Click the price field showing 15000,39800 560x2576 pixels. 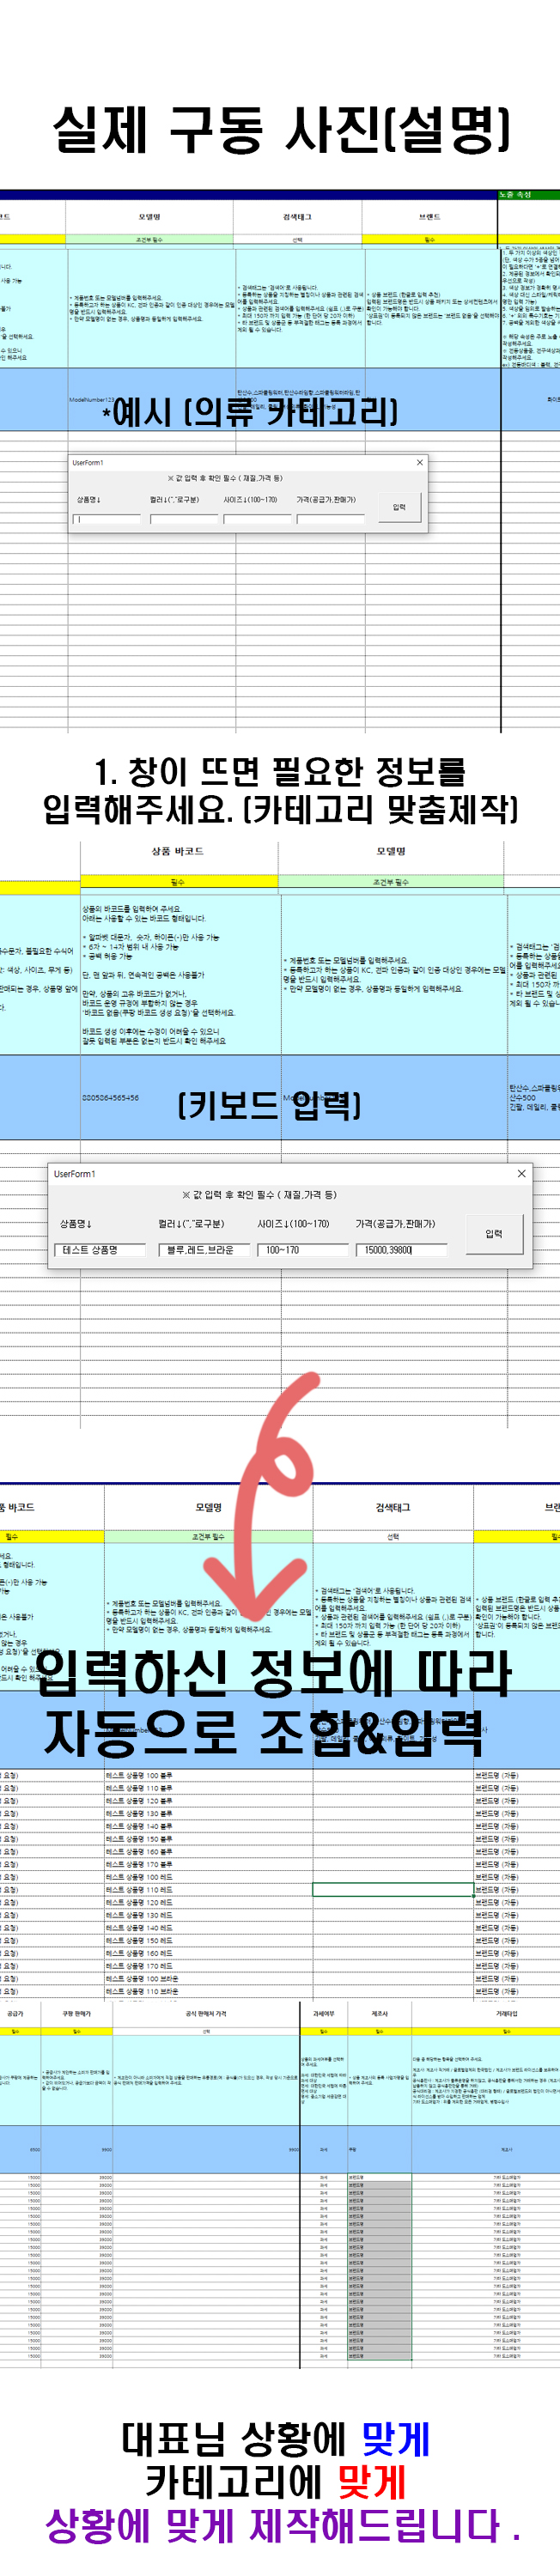(400, 1249)
